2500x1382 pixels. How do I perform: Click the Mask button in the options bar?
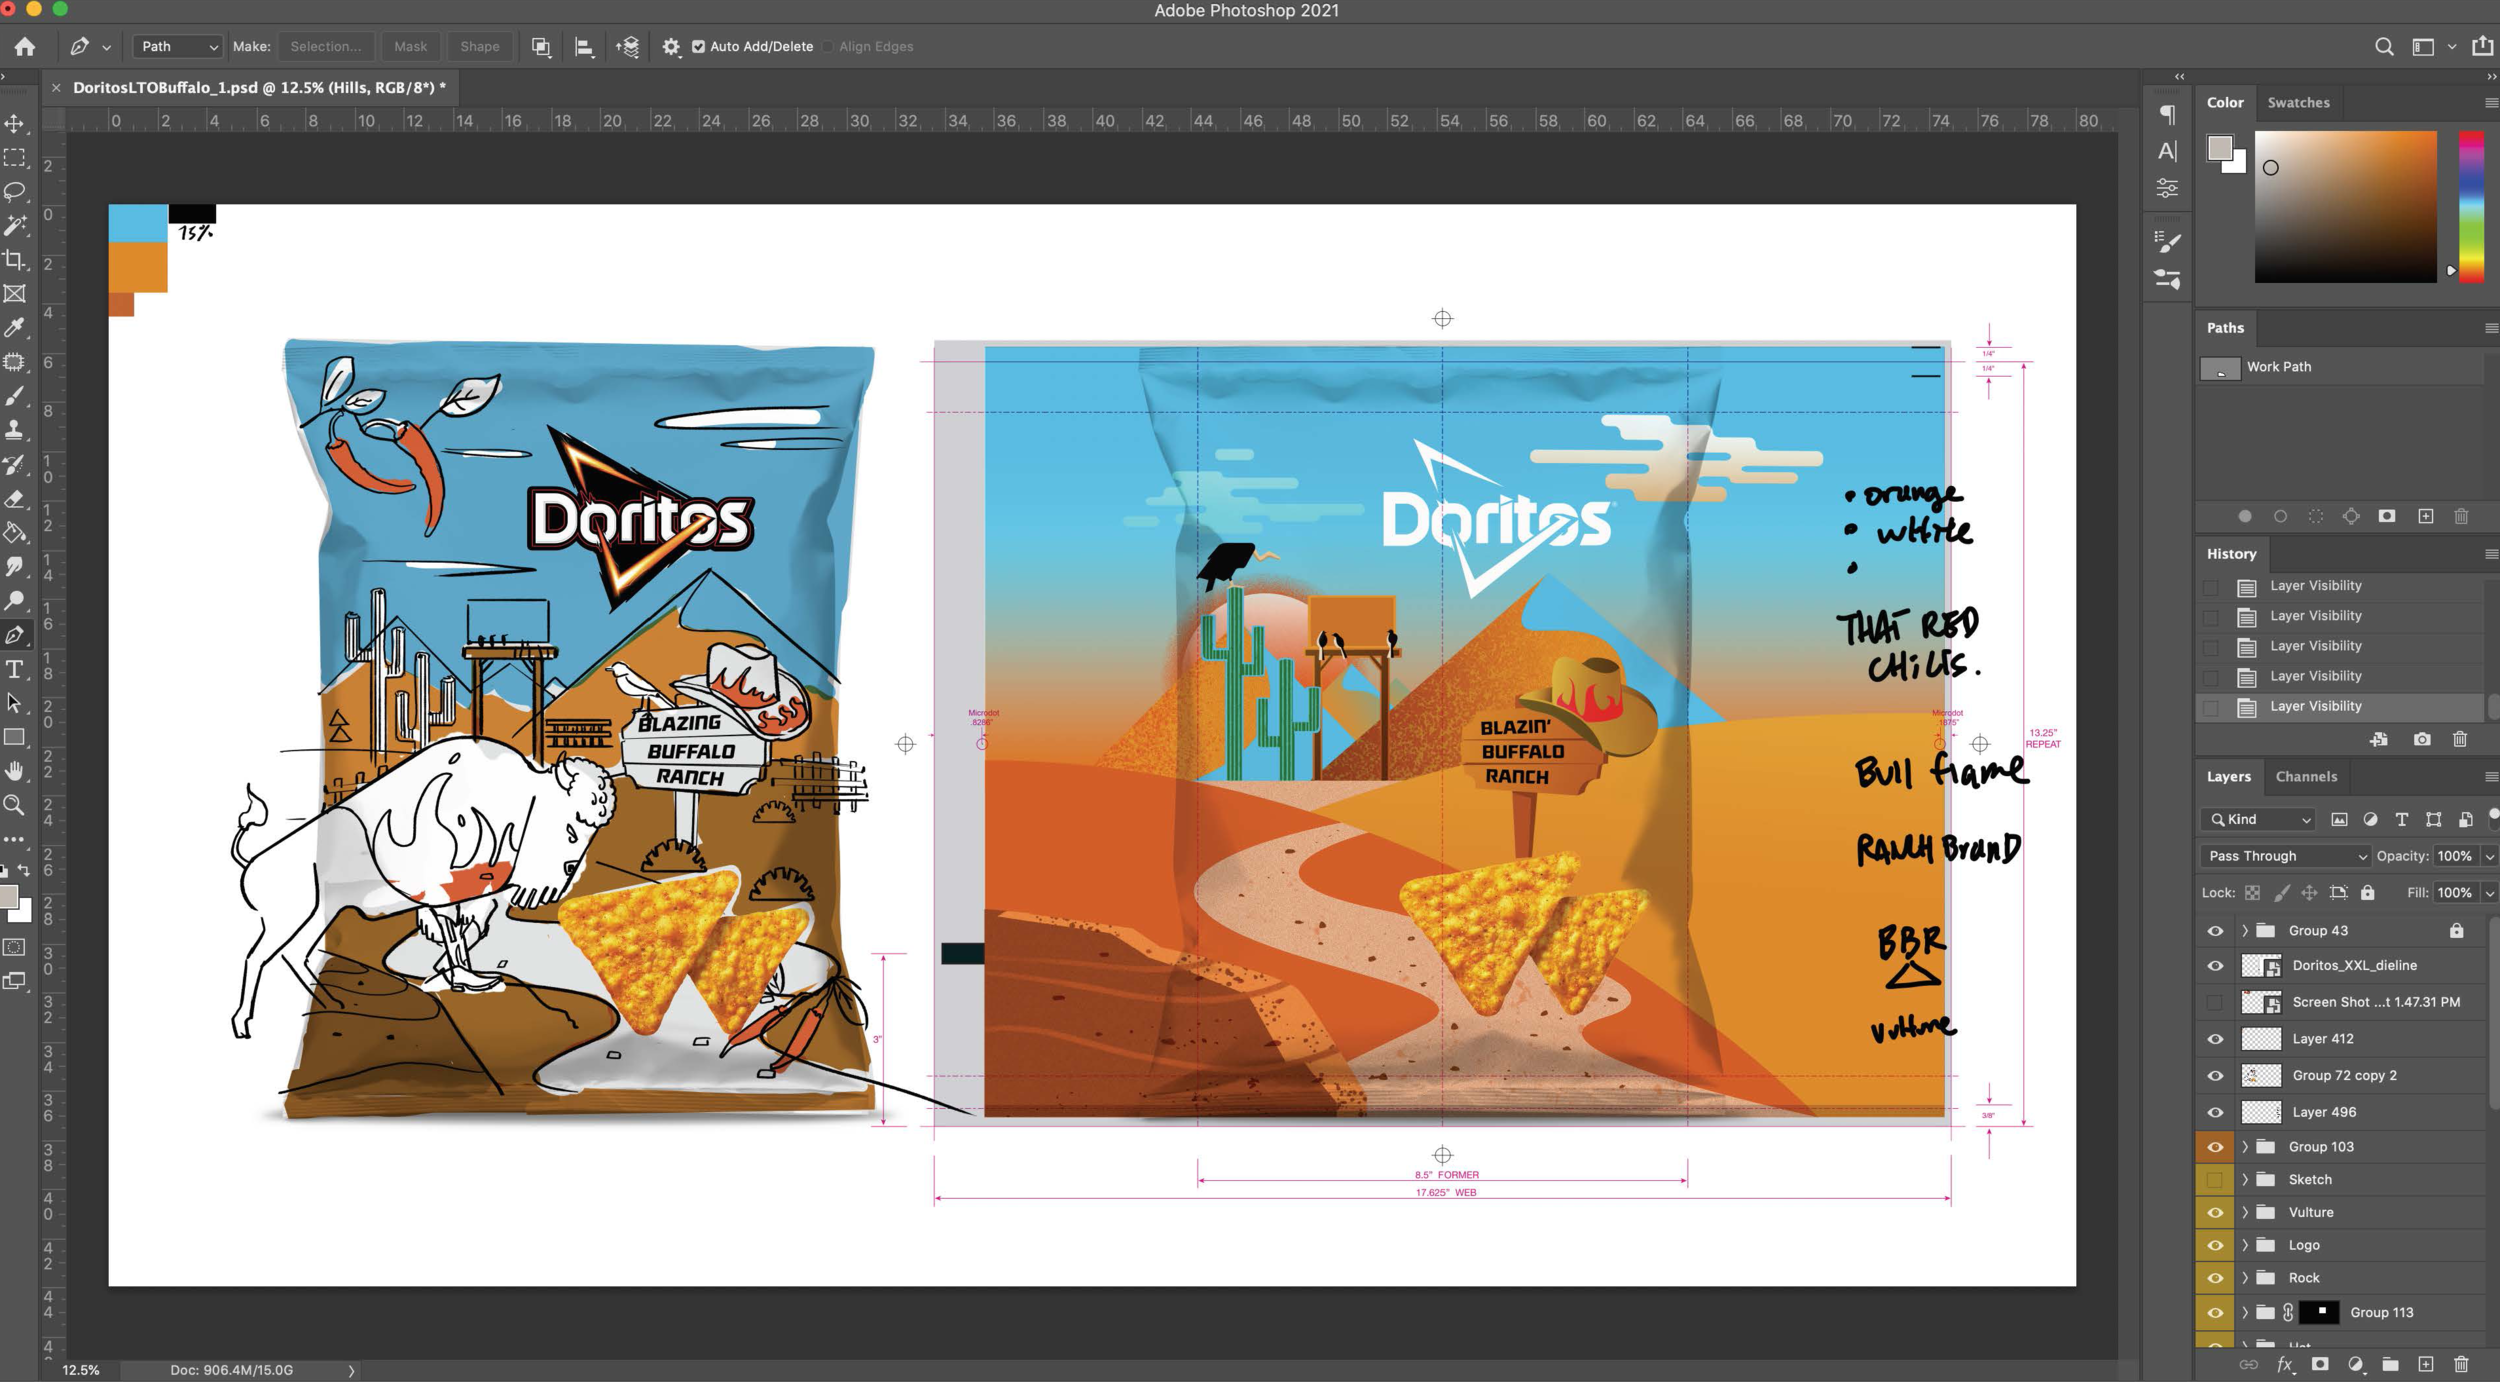pyautogui.click(x=411, y=46)
